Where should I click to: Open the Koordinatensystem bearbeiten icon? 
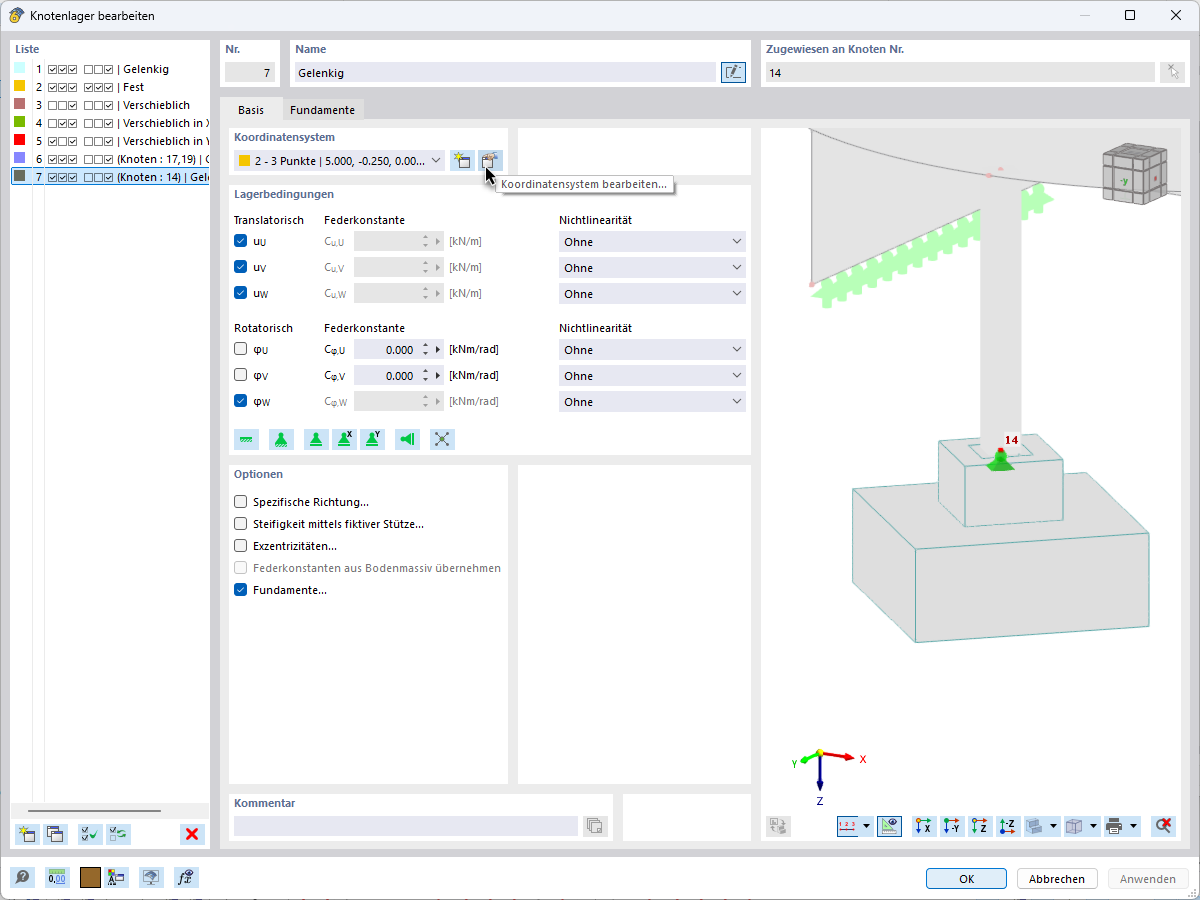[490, 160]
